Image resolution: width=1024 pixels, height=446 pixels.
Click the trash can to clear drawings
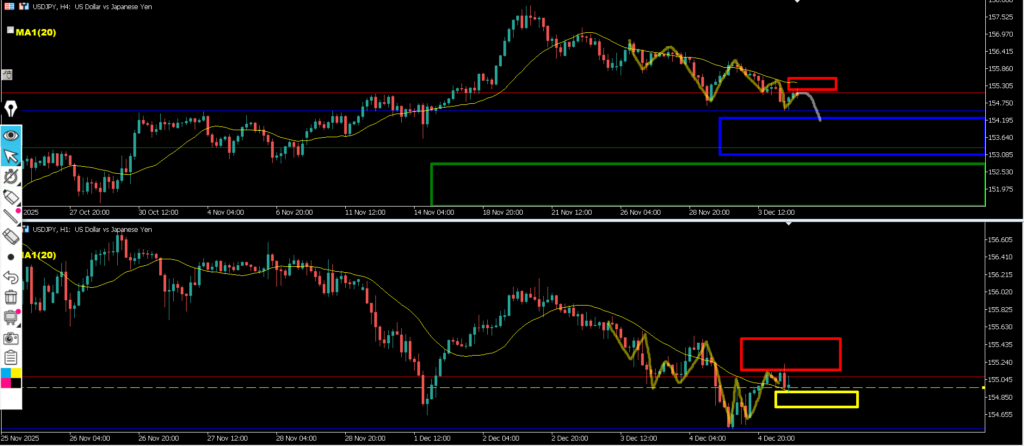click(11, 297)
